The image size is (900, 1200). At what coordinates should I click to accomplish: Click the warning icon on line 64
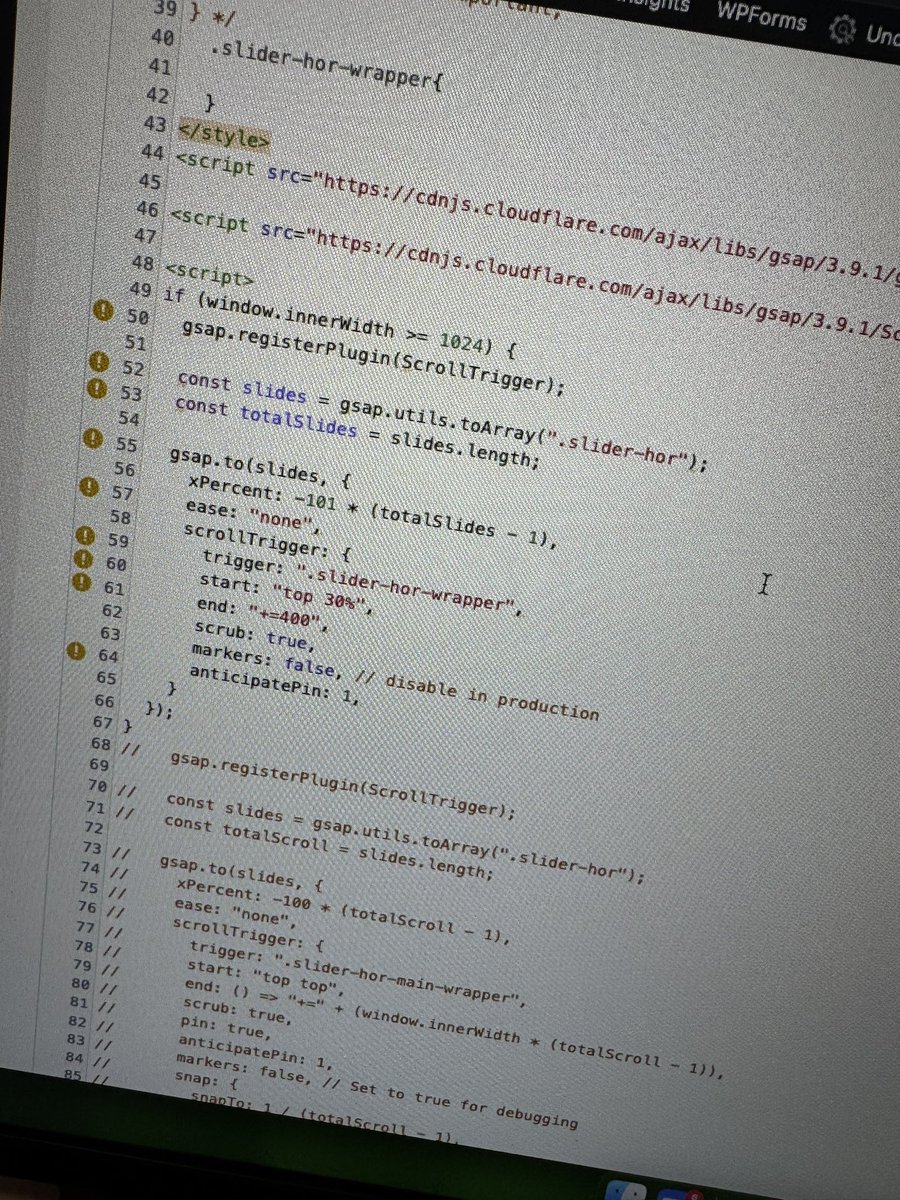76,651
